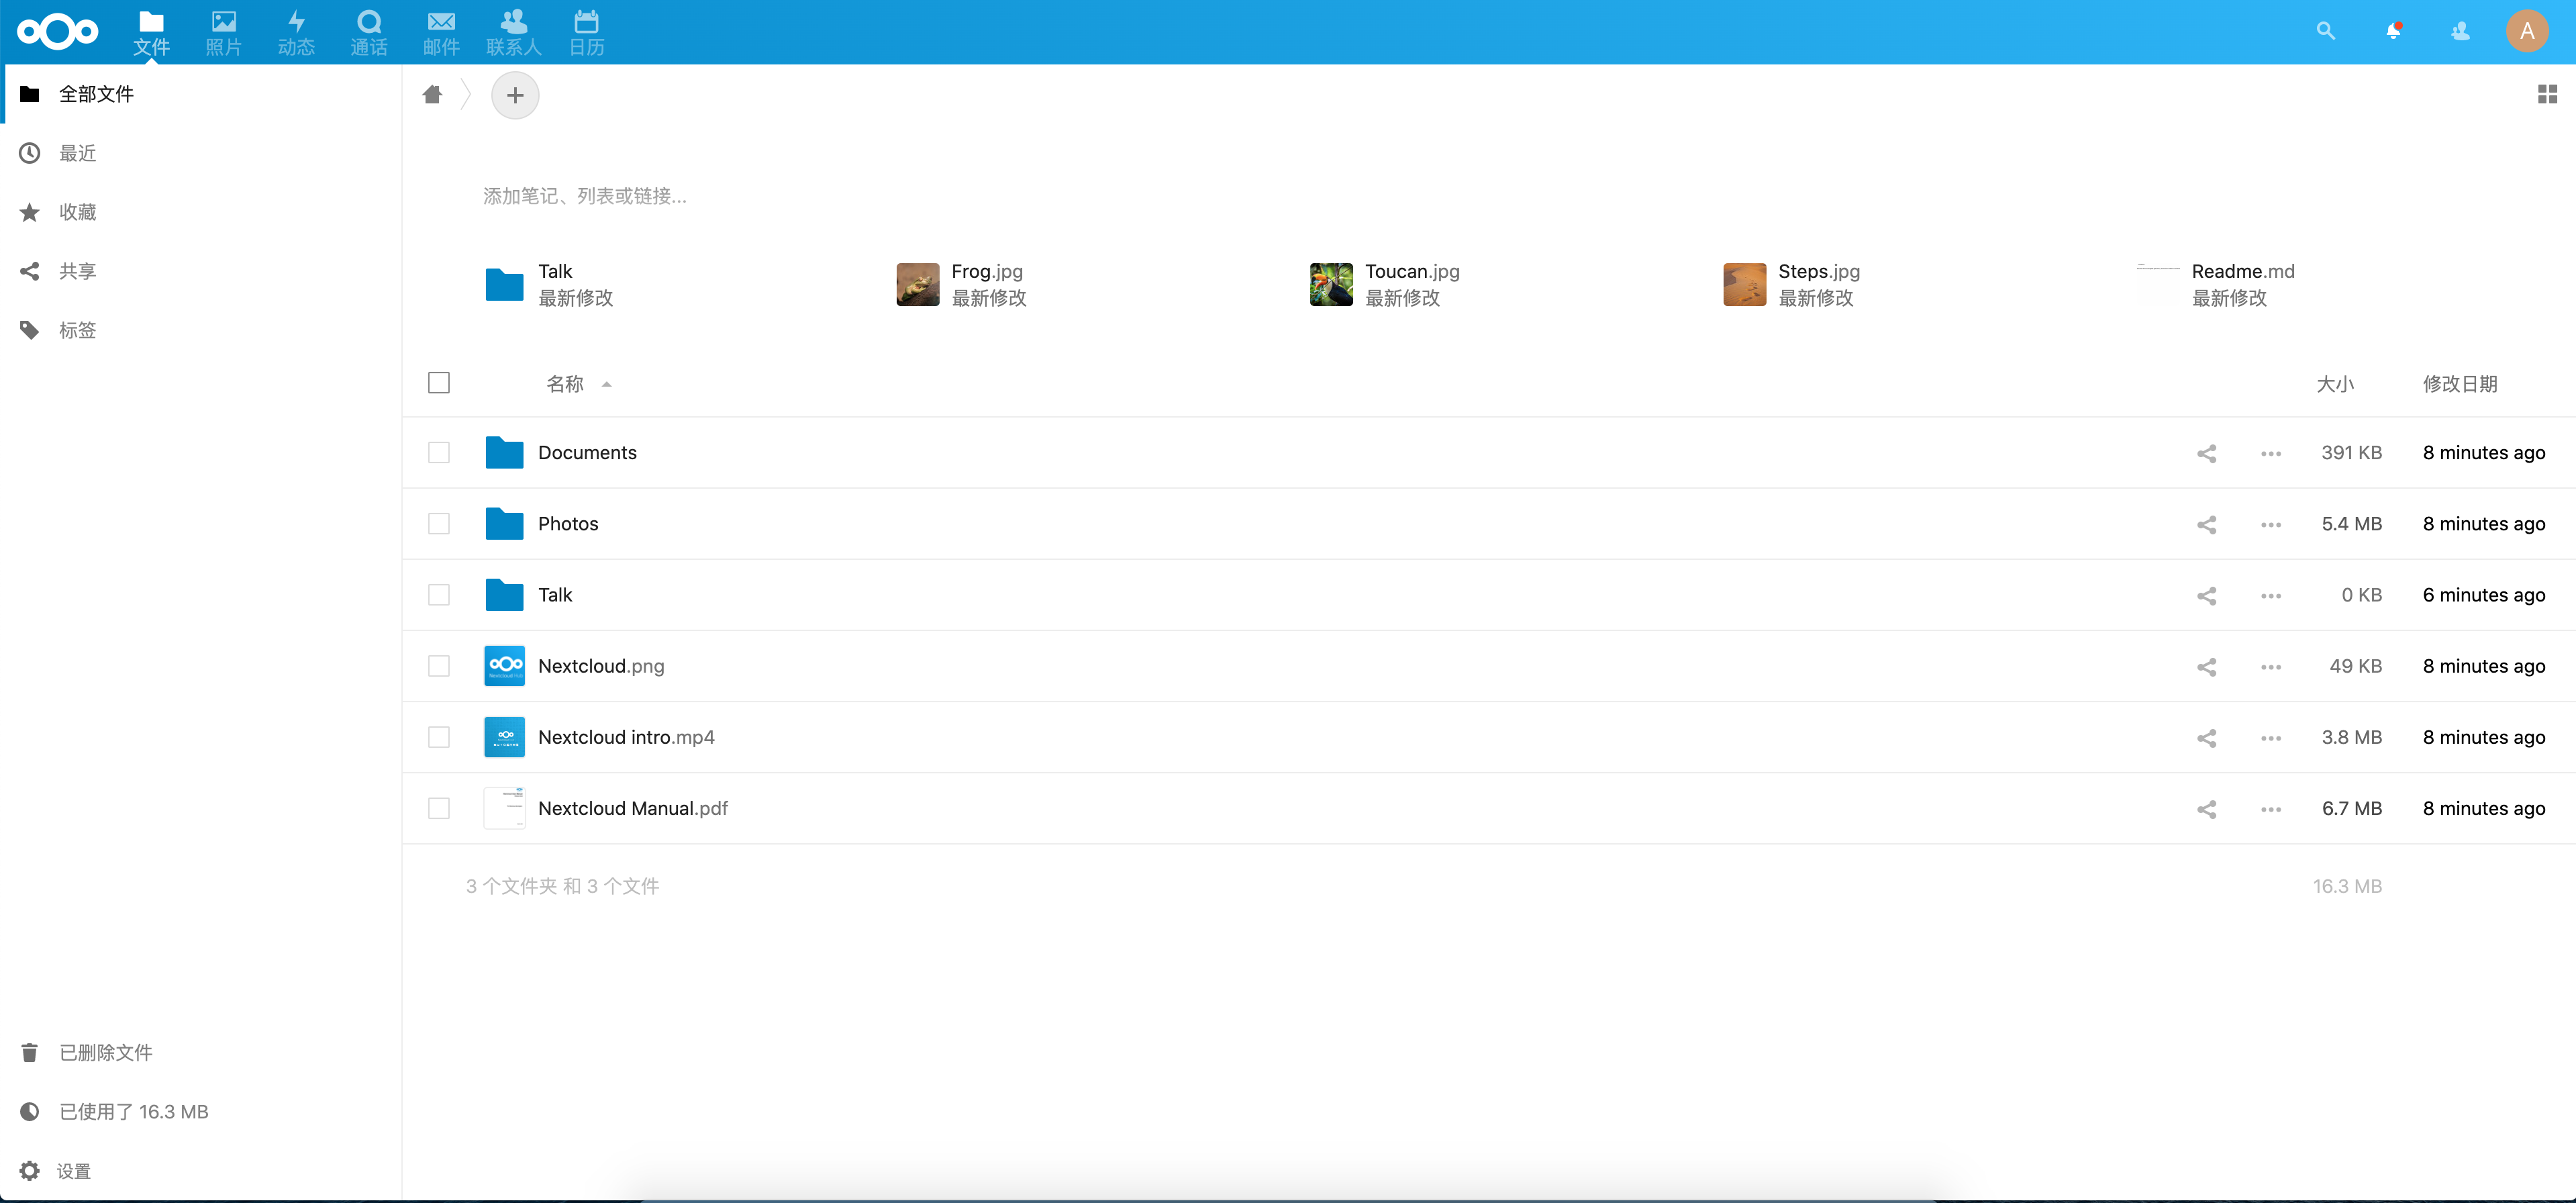Open the Contacts (联系人) app
The width and height of the screenshot is (2576, 1203).
pos(514,32)
